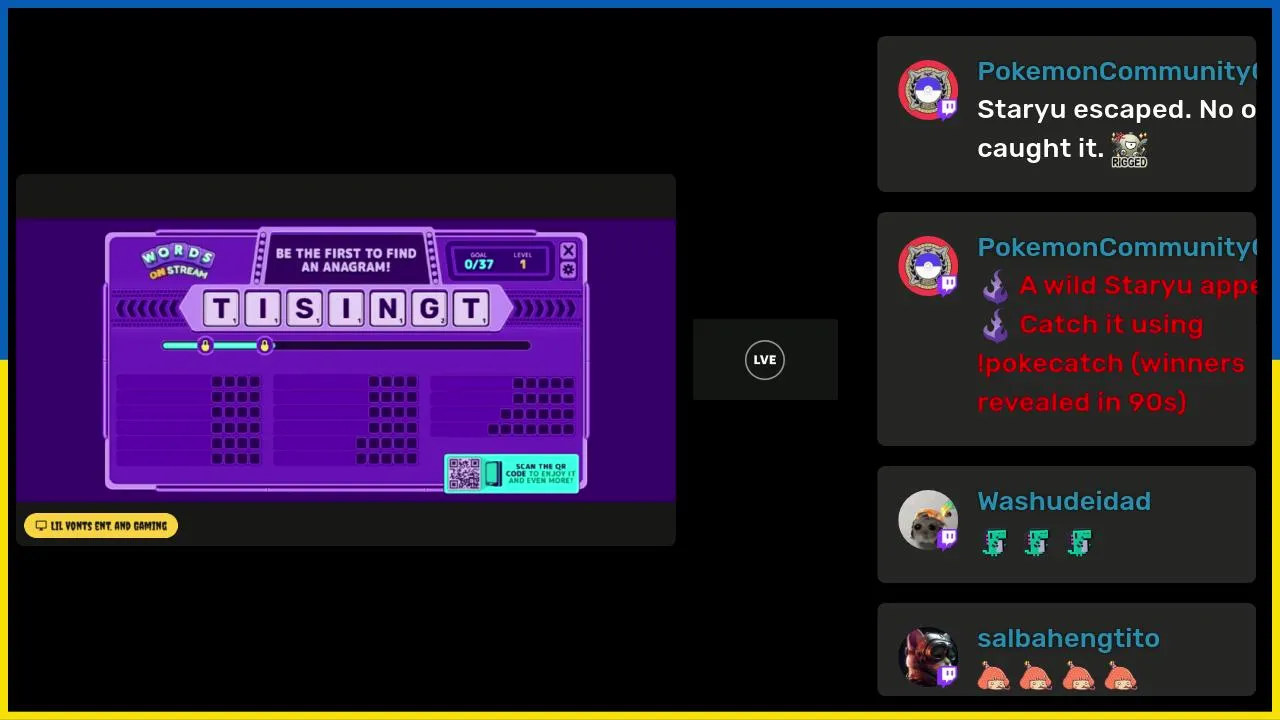Click the Twitch badge on Washudeidad's avatar
The height and width of the screenshot is (720, 1280).
coord(947,539)
